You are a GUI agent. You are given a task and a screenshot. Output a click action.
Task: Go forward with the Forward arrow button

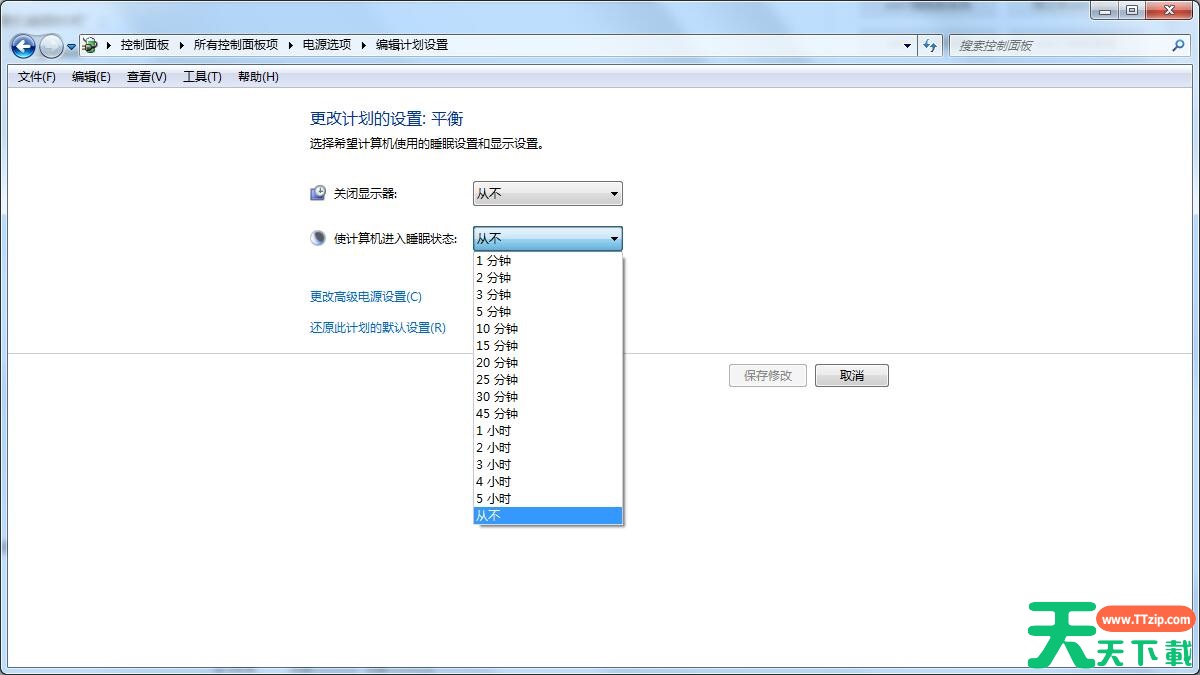tap(51, 46)
